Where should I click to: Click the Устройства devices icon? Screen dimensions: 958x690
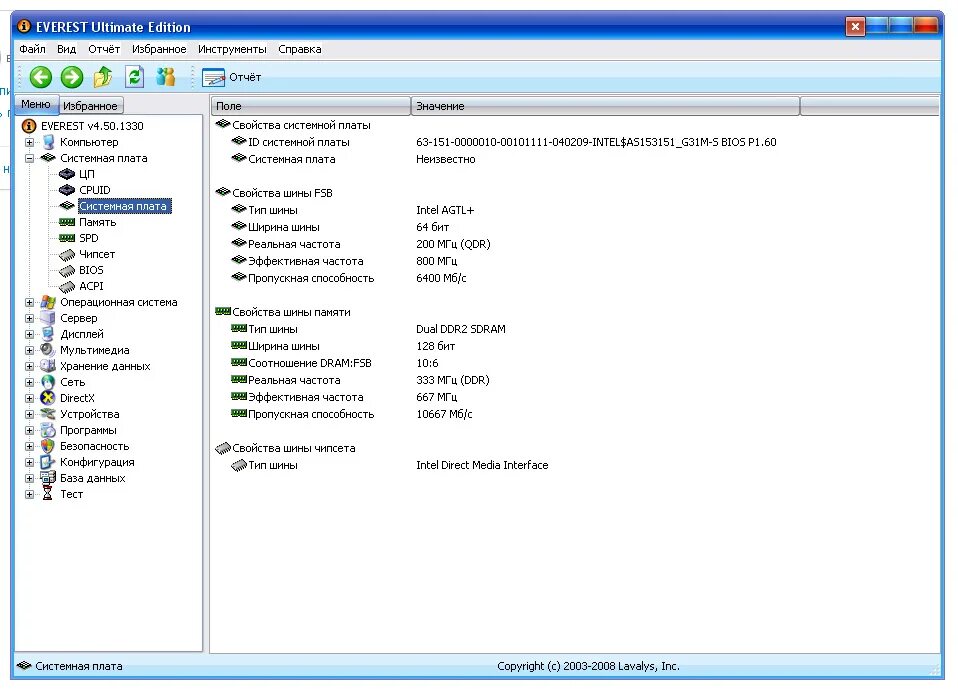coord(48,414)
